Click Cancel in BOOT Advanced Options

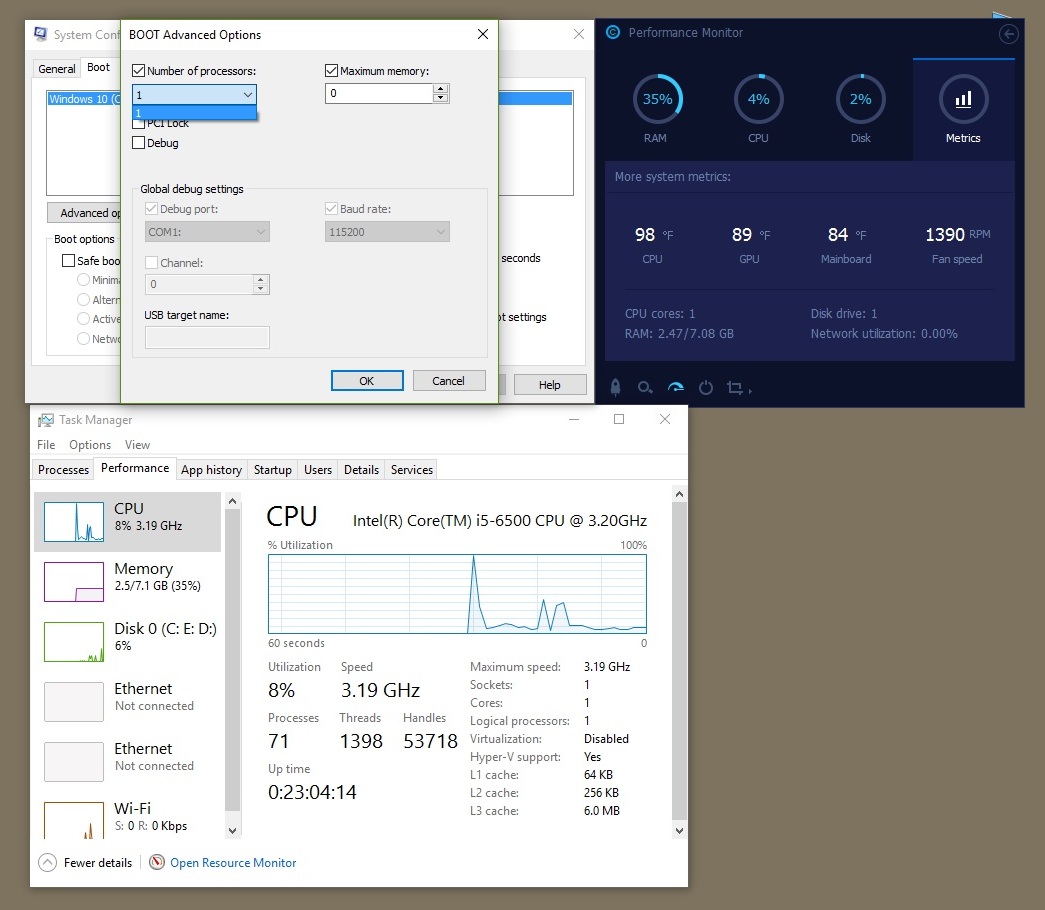pyautogui.click(x=449, y=381)
